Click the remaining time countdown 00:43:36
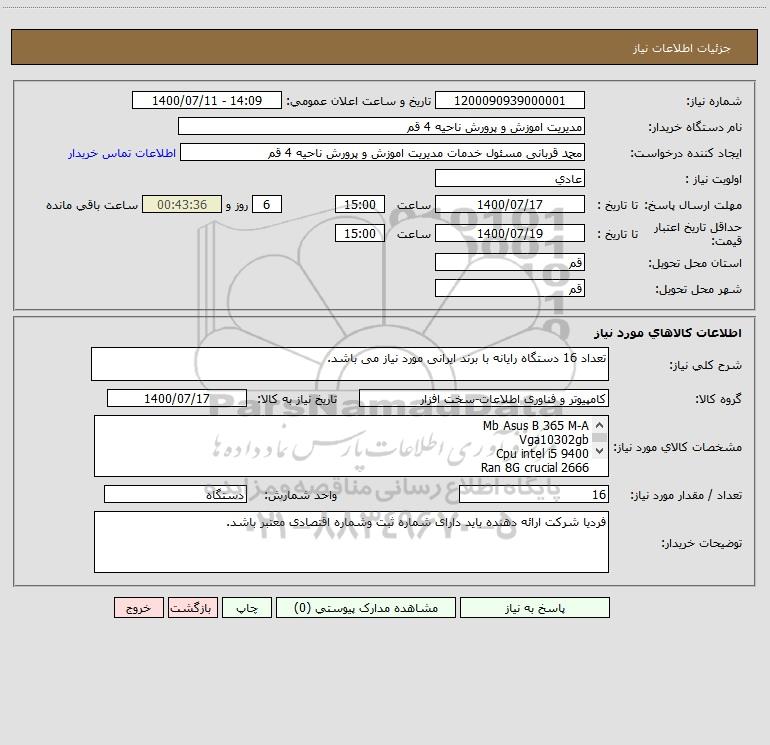This screenshot has height=745, width=770. pyautogui.click(x=182, y=204)
